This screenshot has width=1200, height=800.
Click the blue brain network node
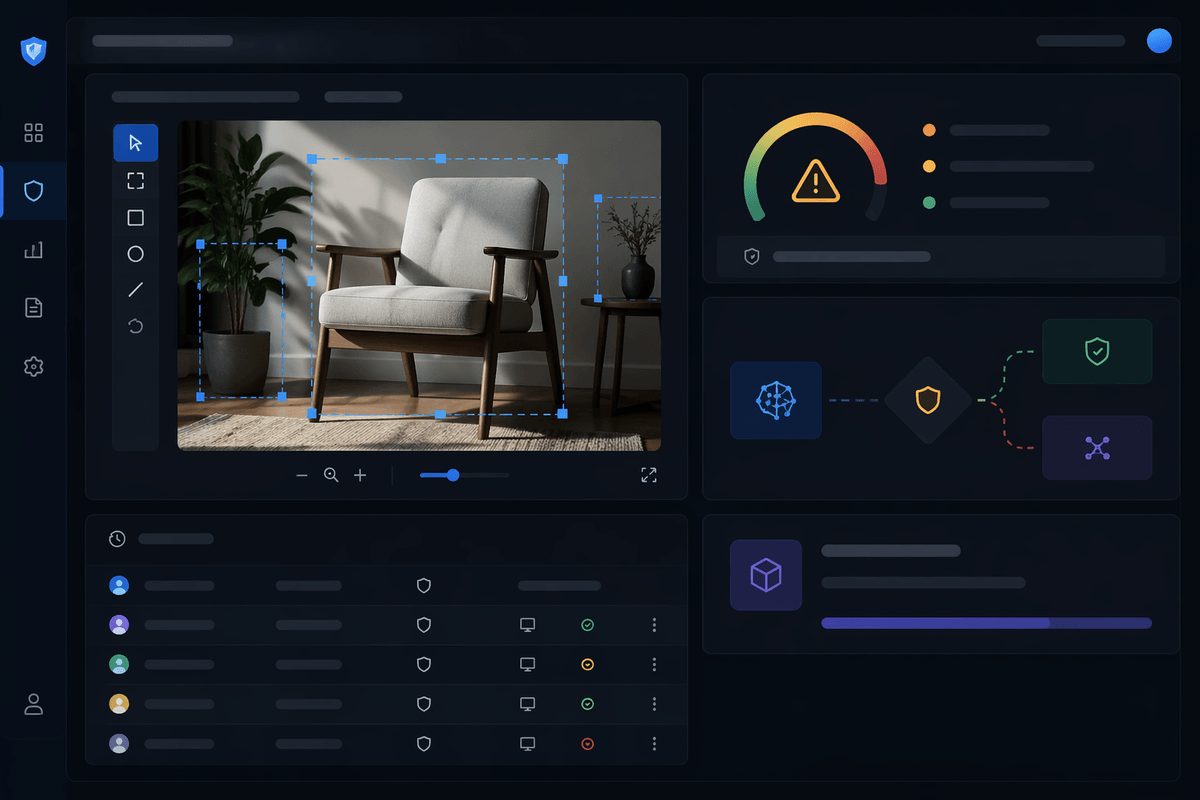[776, 400]
